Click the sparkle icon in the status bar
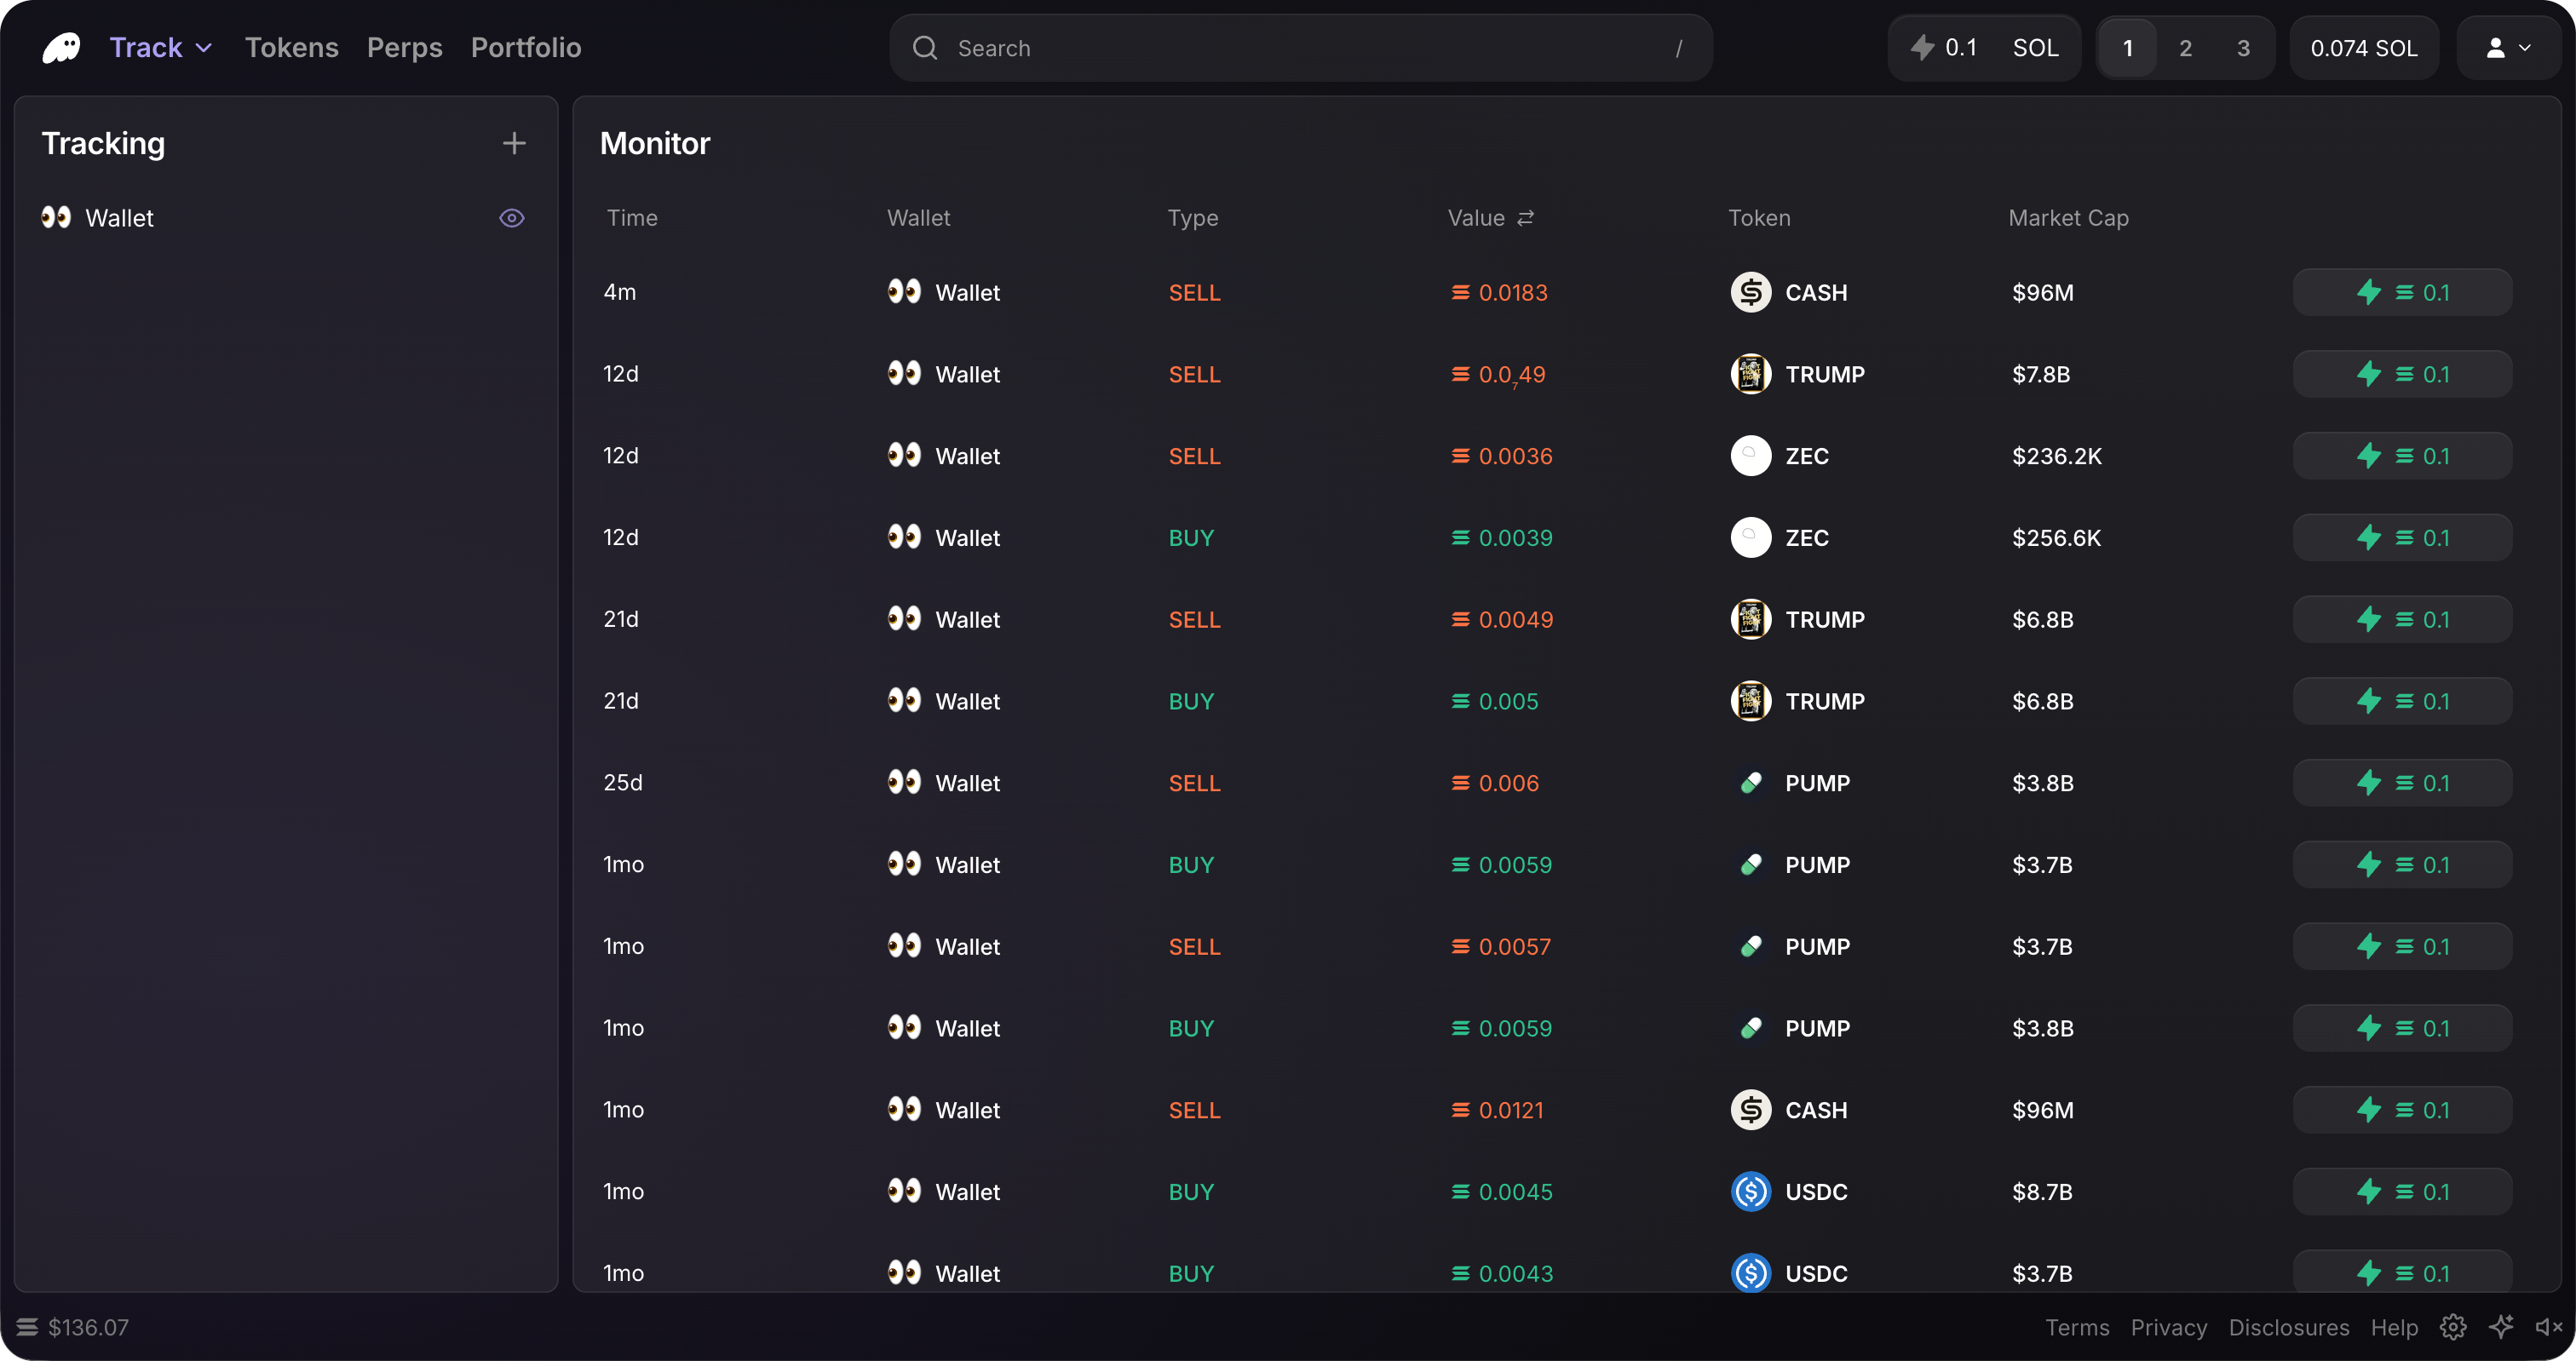 (x=2503, y=1327)
